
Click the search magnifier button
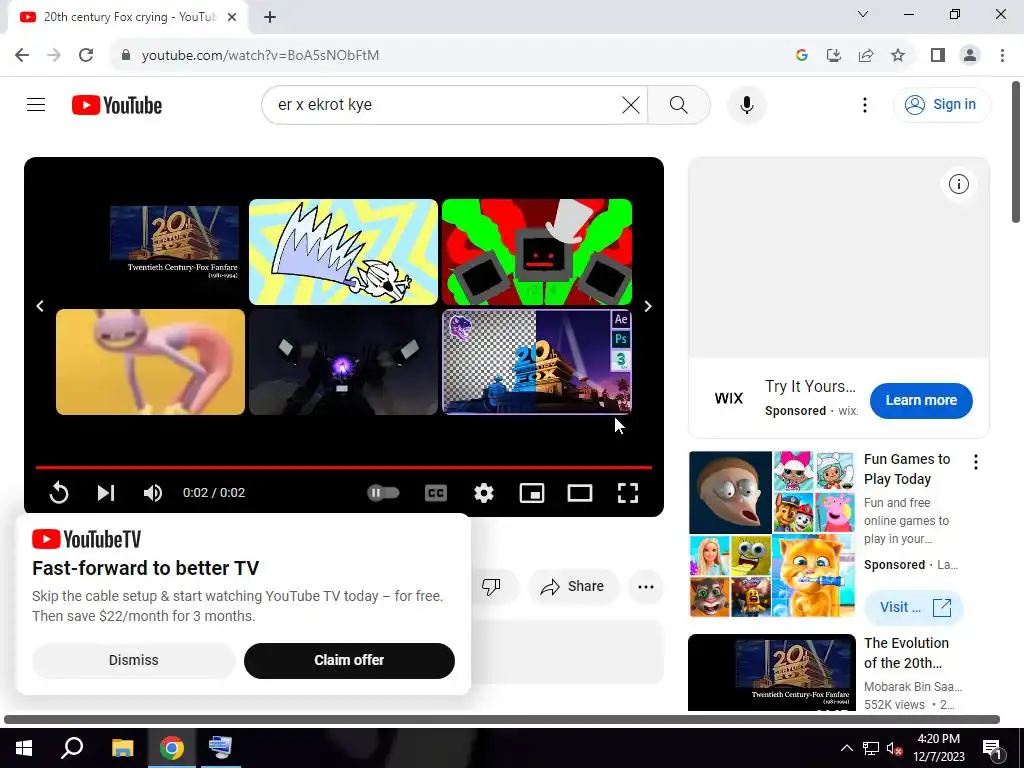point(679,104)
